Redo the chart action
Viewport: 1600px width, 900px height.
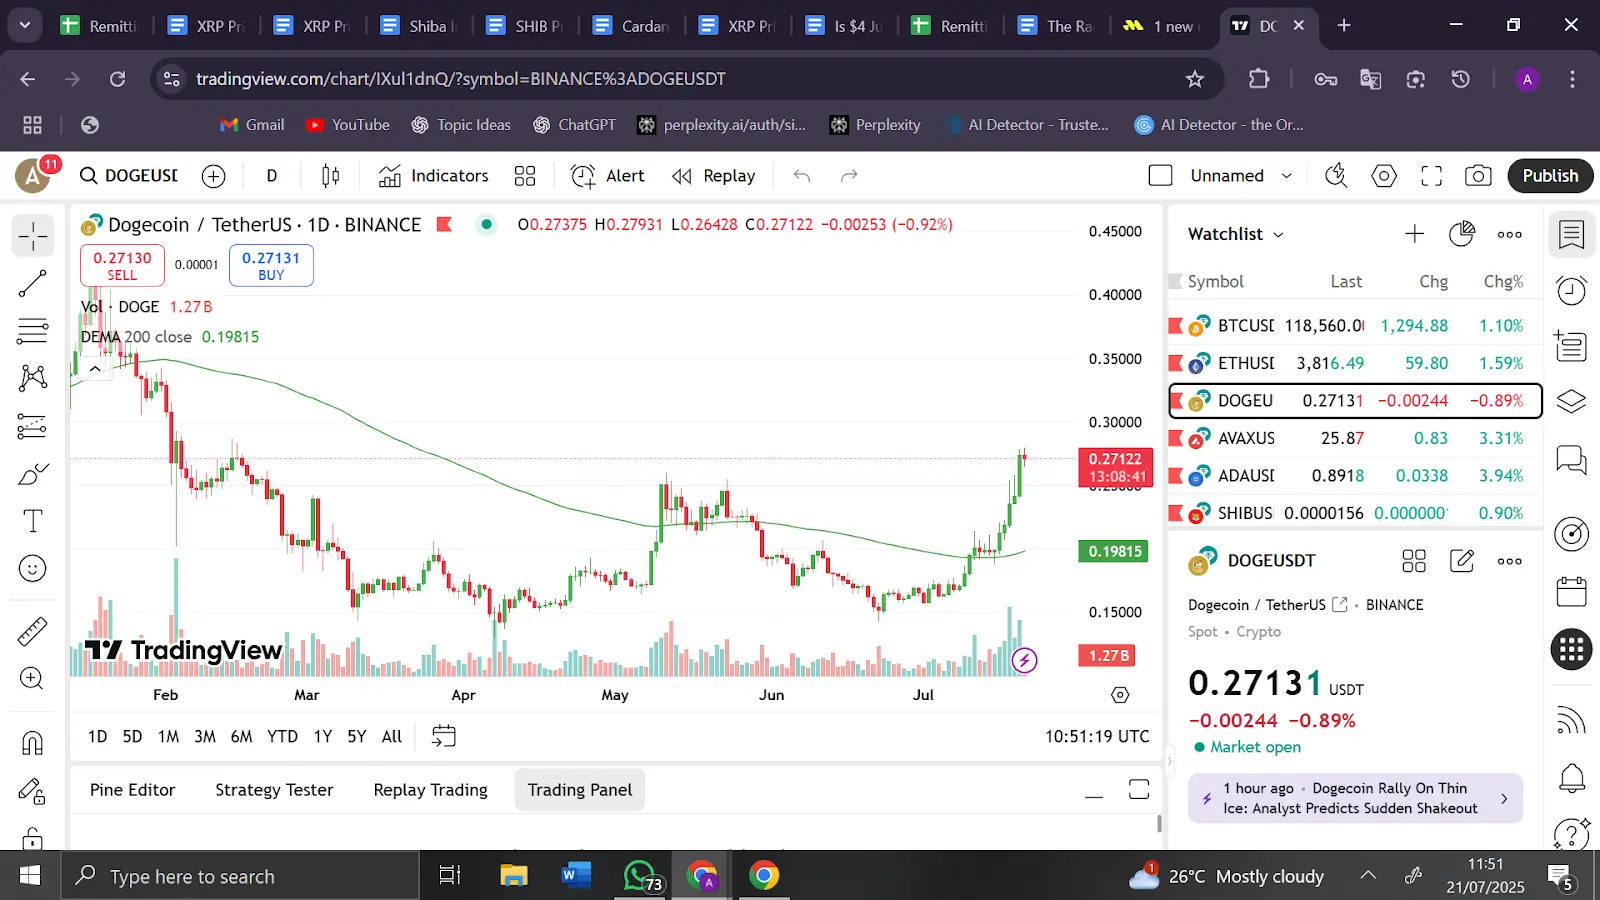(849, 176)
